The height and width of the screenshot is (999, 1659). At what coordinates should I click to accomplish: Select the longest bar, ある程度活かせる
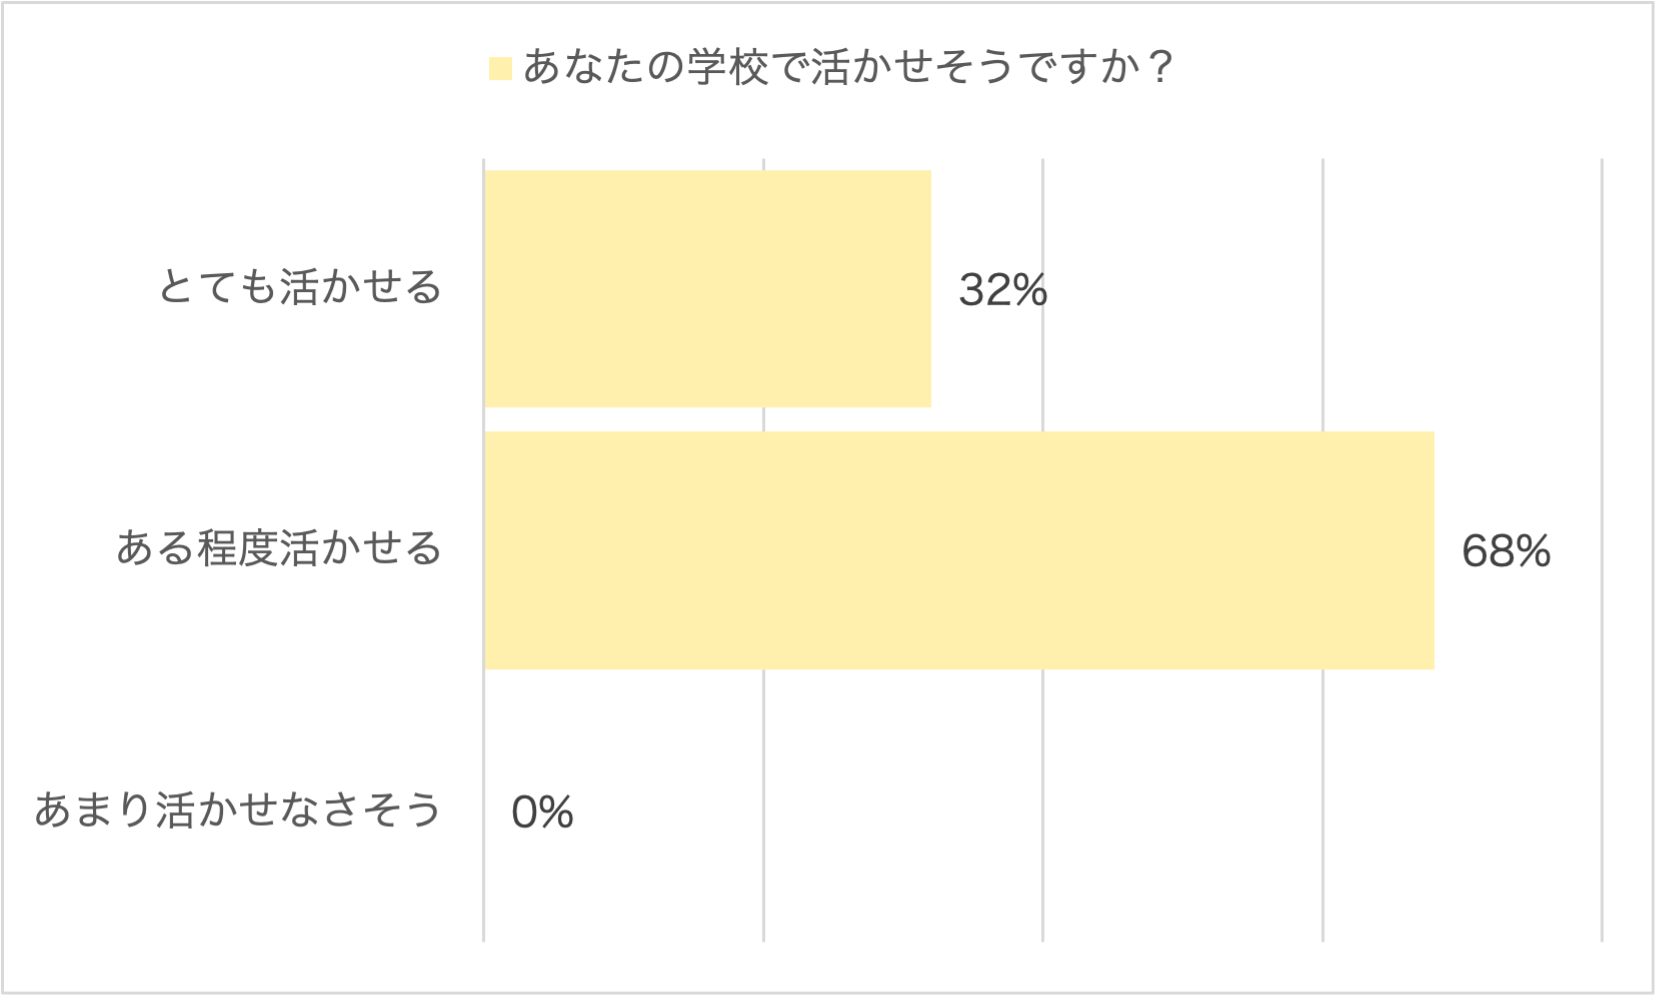(x=958, y=550)
